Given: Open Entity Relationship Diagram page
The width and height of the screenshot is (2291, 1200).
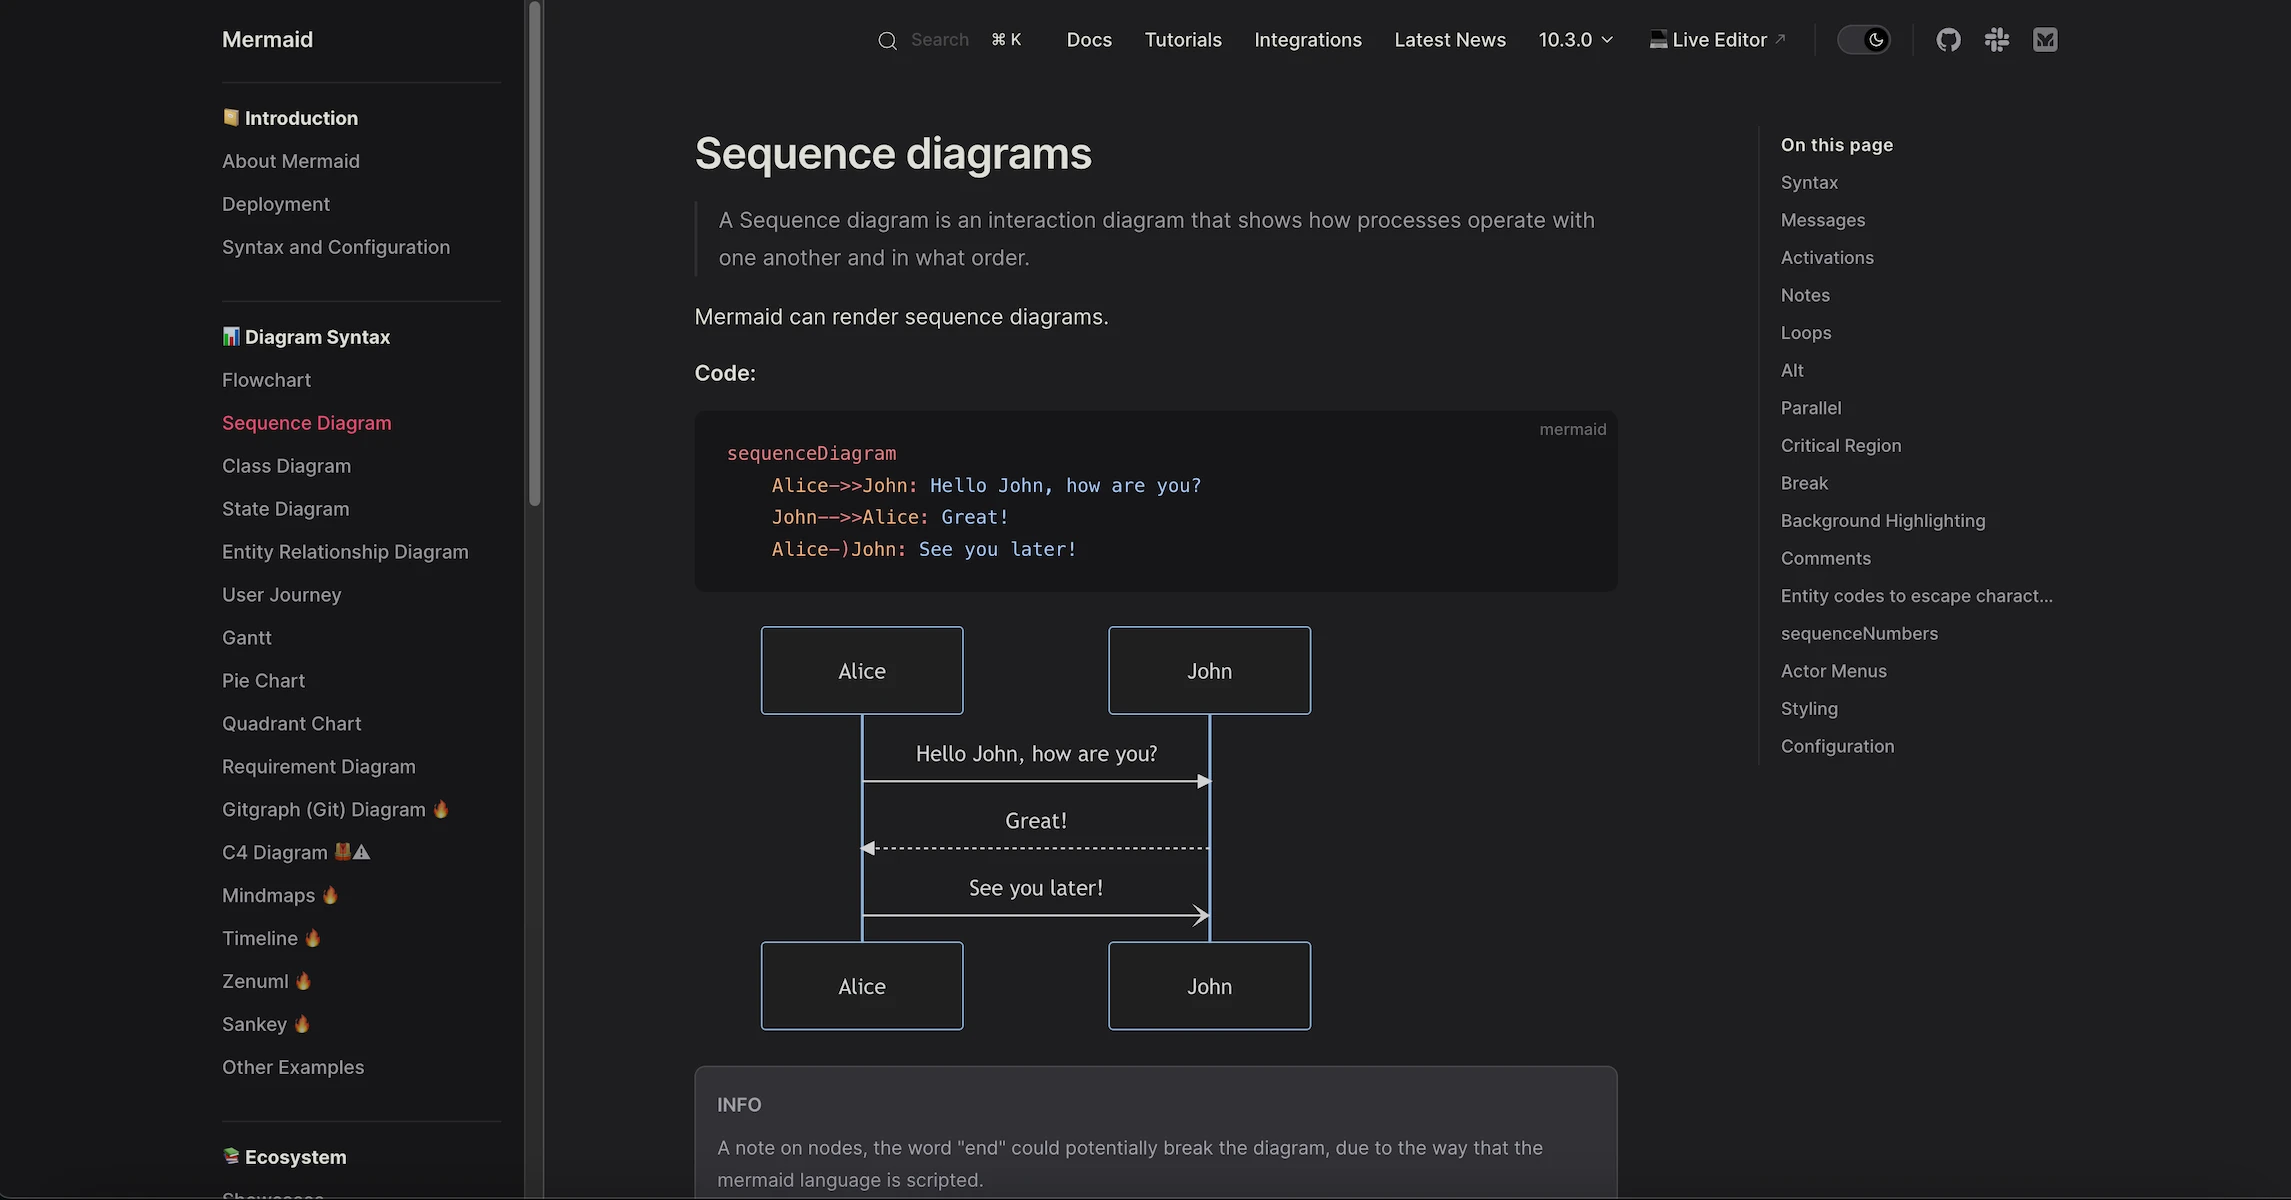Looking at the screenshot, I should [x=345, y=552].
